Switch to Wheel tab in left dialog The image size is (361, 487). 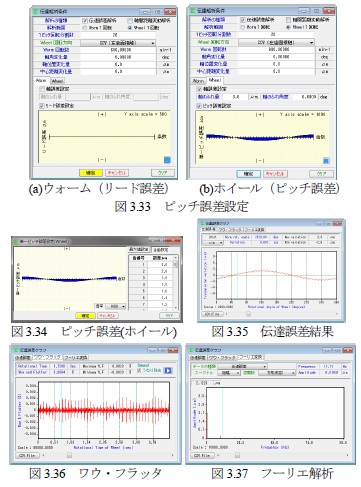57,81
